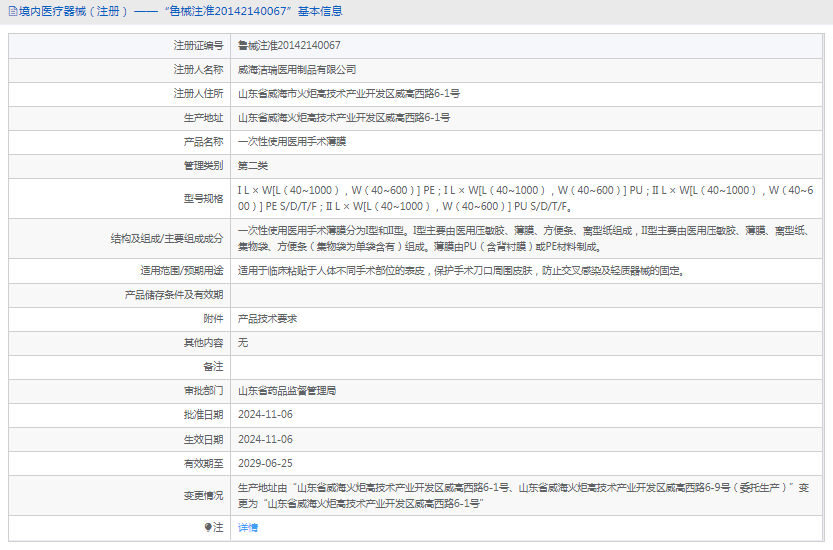Click the 型号规格 label
This screenshot has height=550, width=833.
[203, 198]
